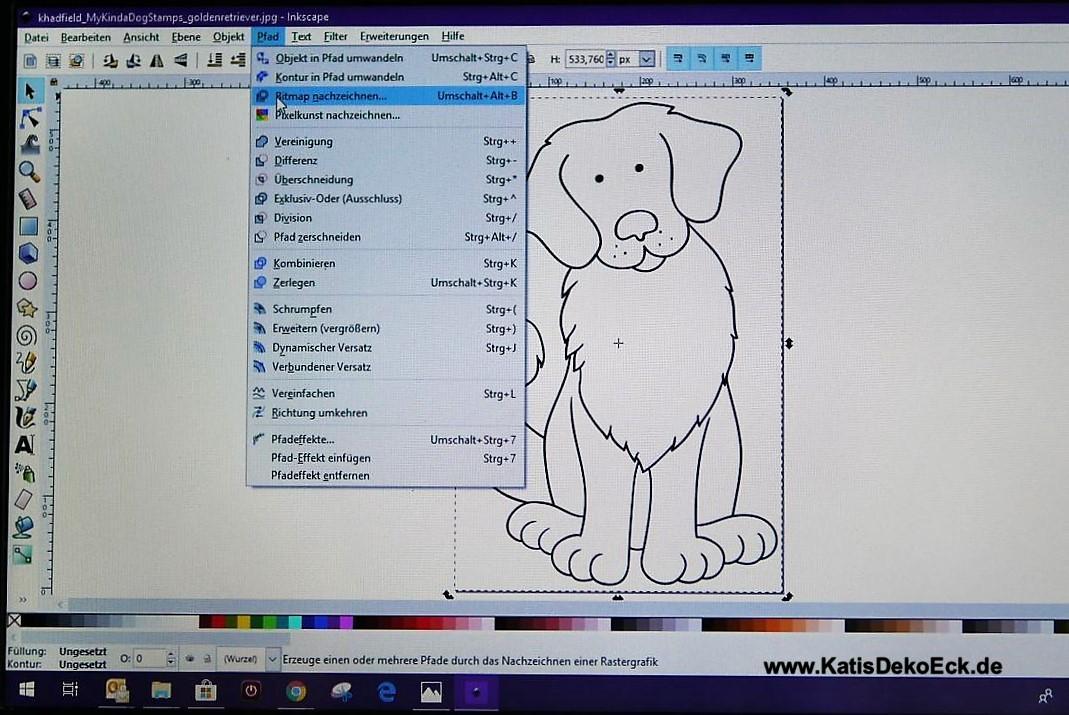Click the H height input field
Screen dimensions: 1069x715
click(584, 60)
